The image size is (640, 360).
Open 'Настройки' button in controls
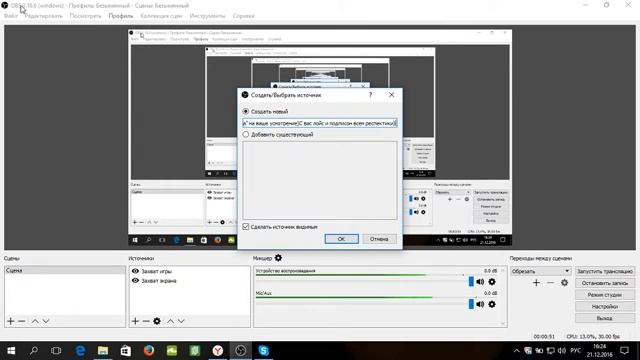(x=605, y=306)
